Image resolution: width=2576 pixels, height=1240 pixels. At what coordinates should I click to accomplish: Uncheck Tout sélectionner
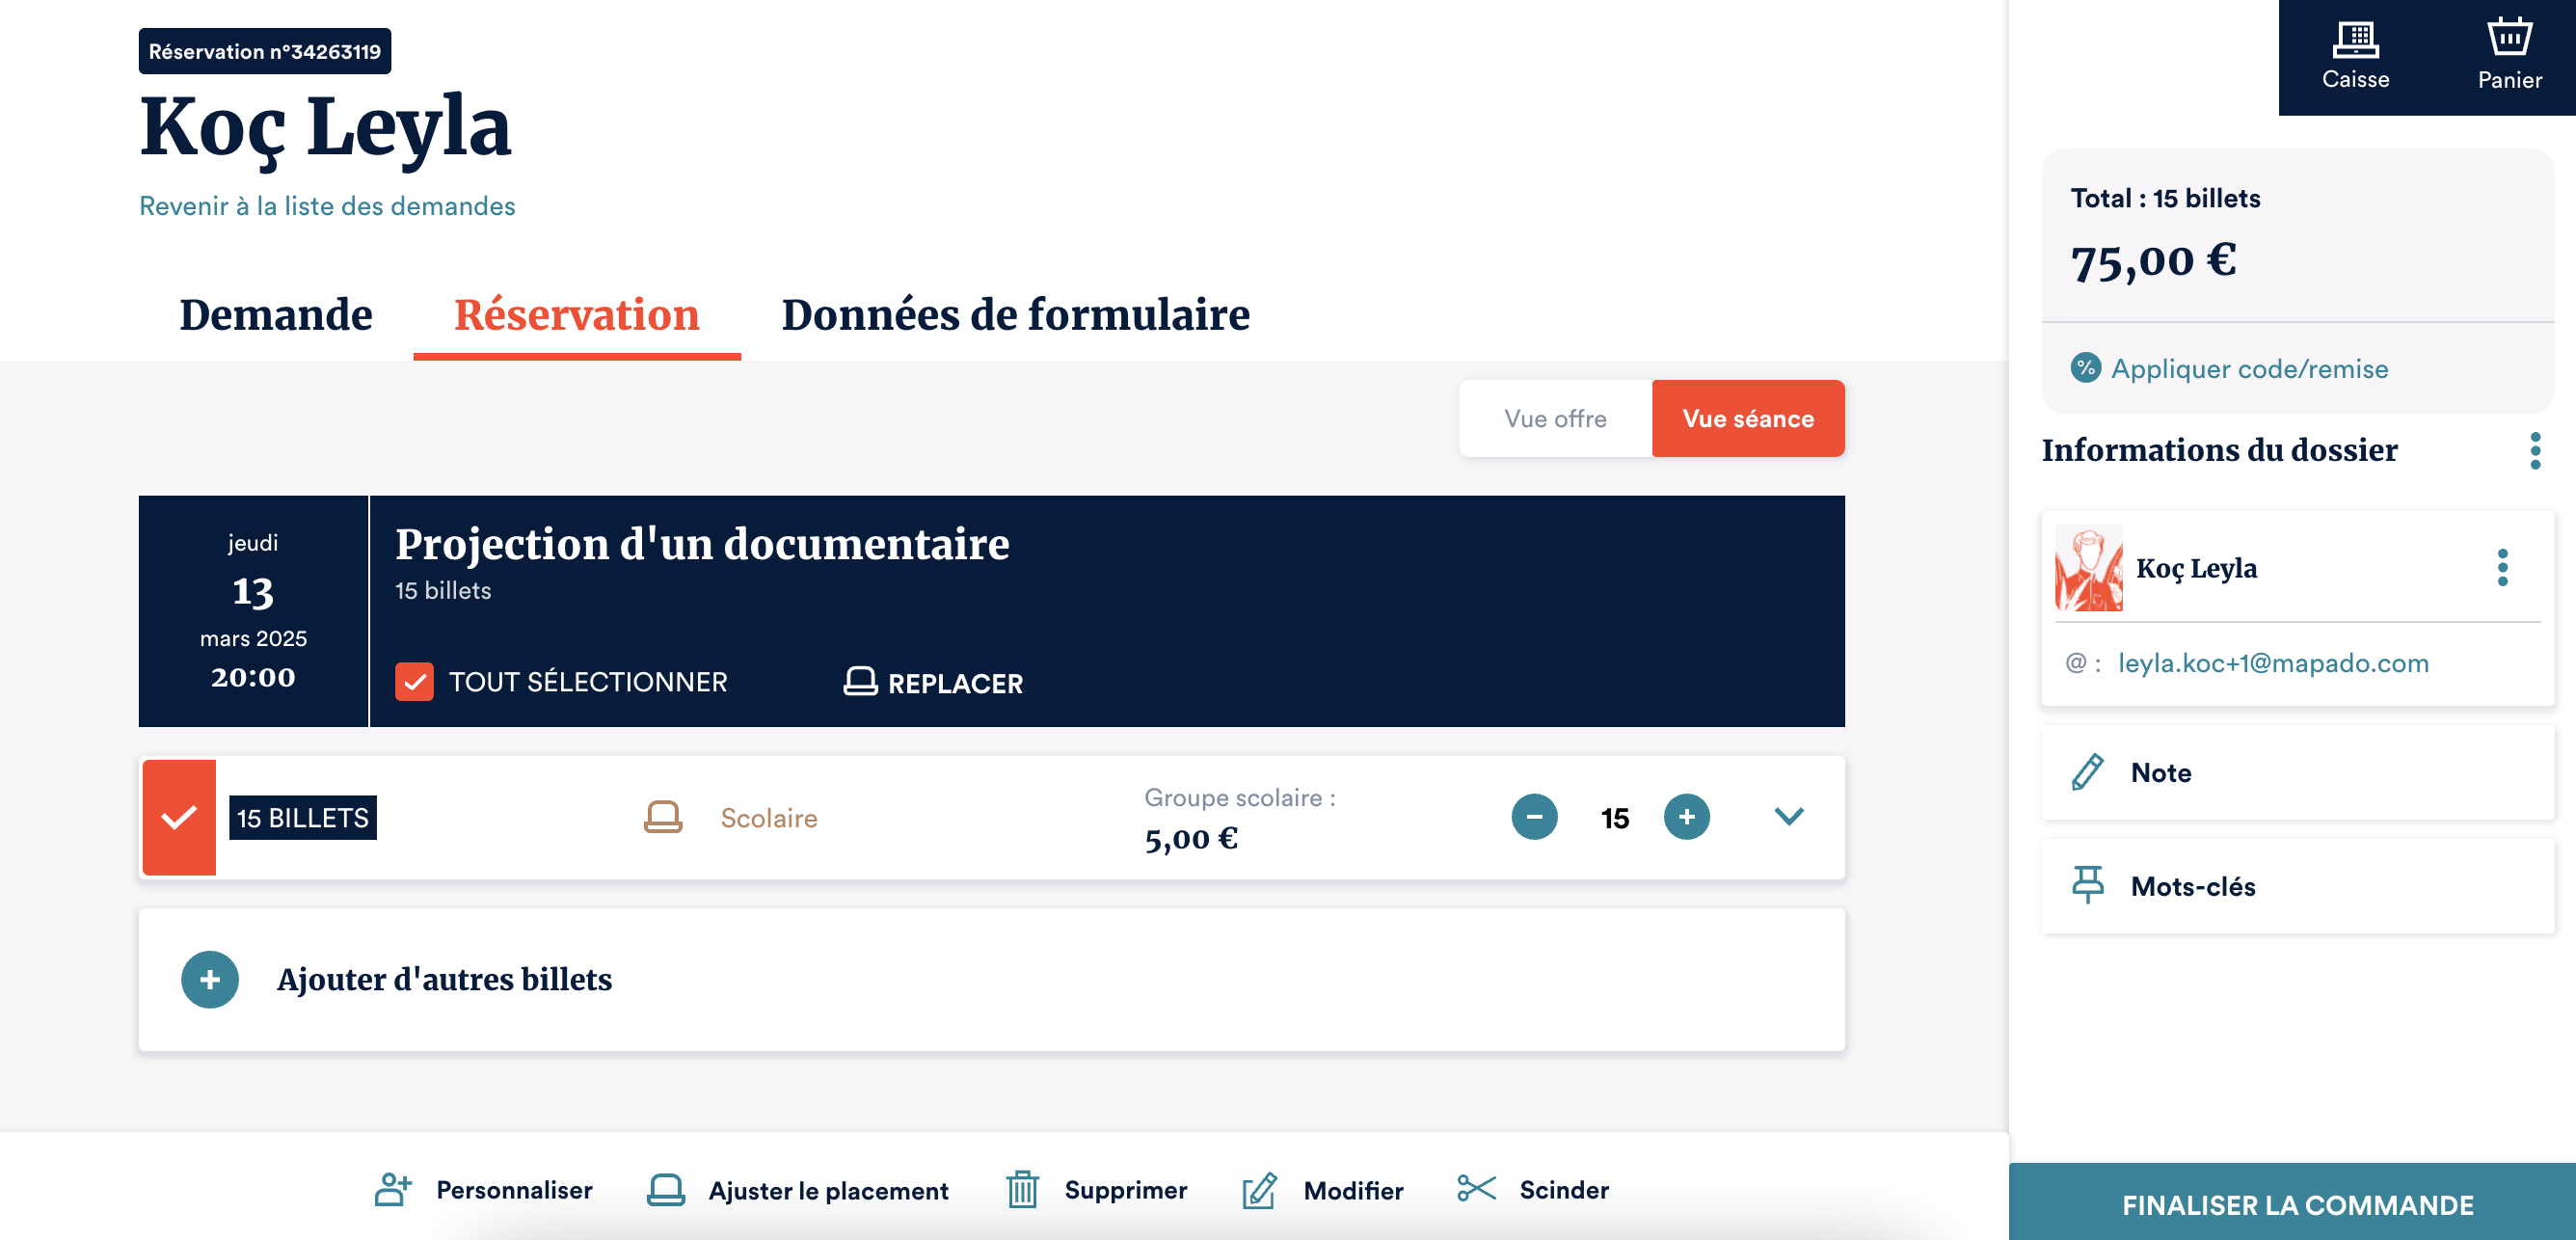[414, 682]
